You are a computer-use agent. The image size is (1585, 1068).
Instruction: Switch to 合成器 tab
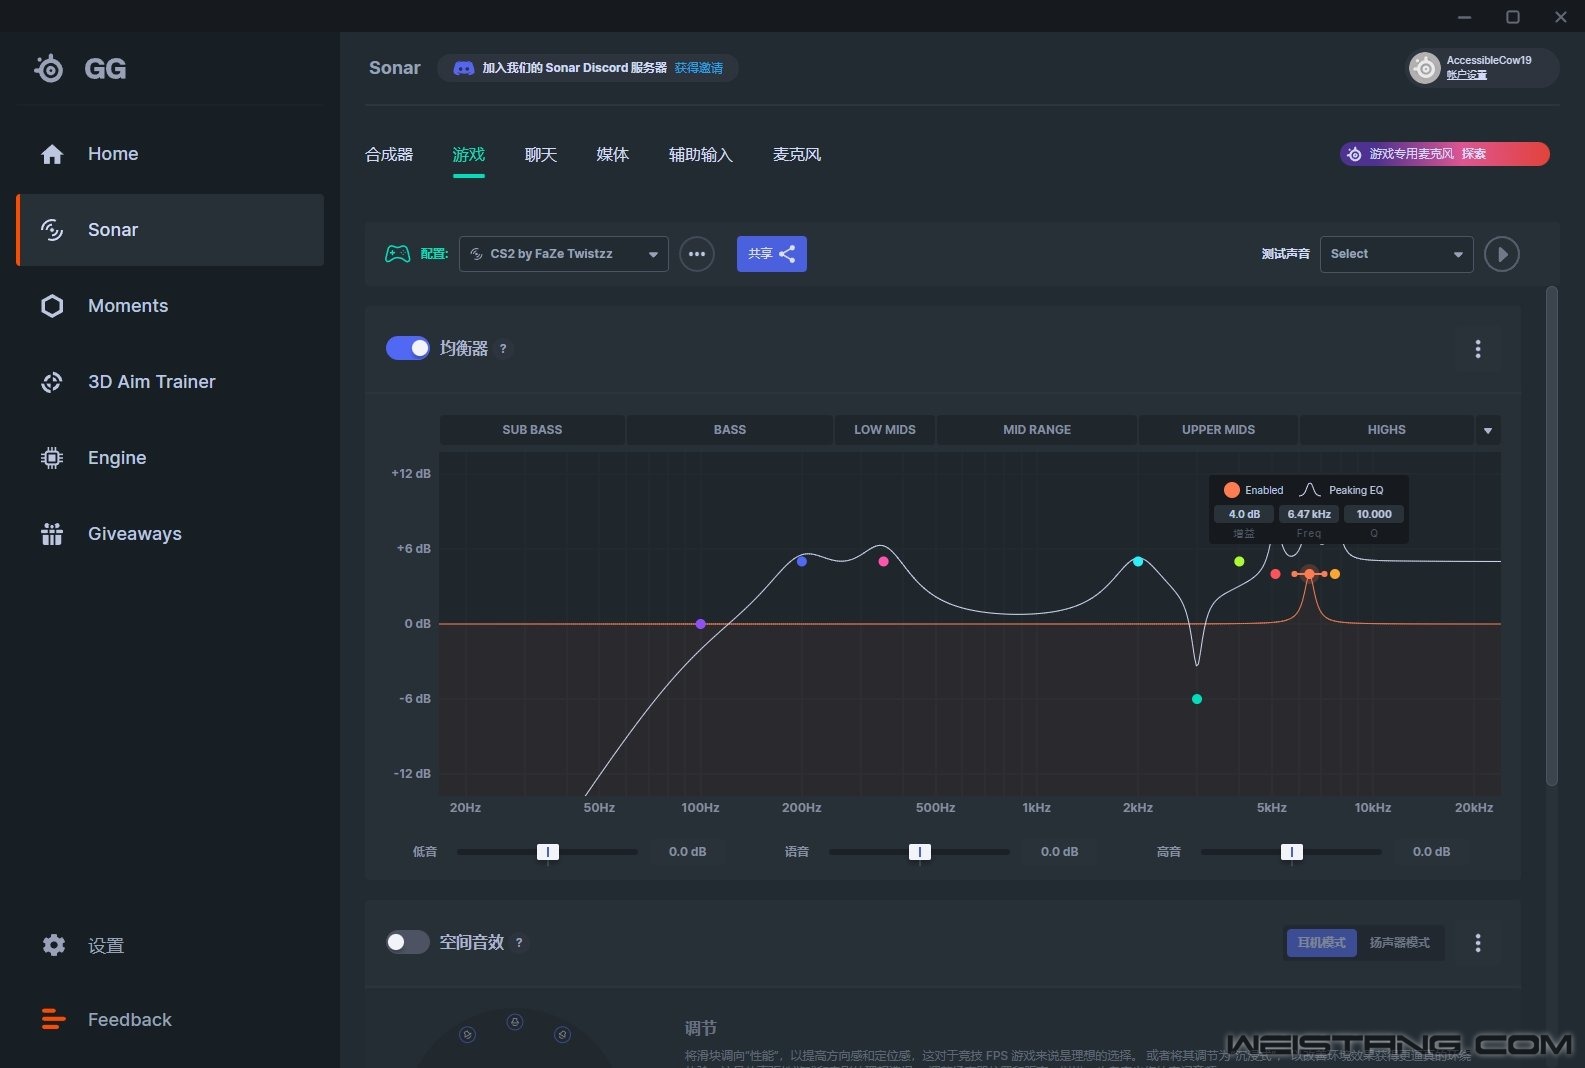click(389, 155)
